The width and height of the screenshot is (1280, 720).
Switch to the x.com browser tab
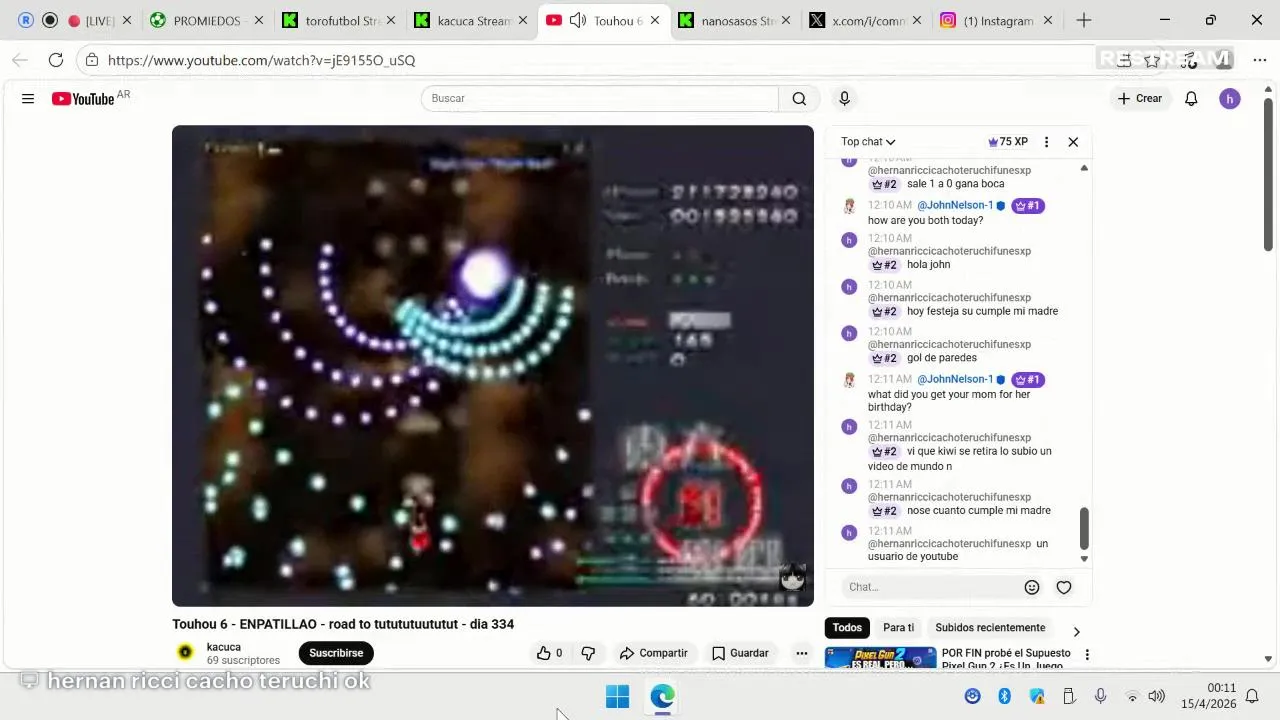pos(868,20)
